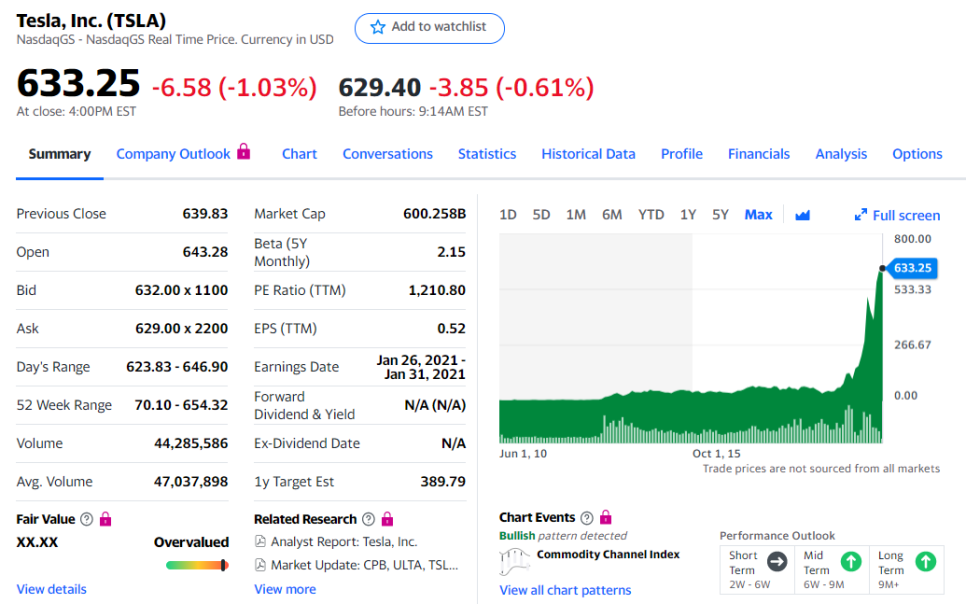
Task: Select the 1D chart range
Action: (508, 215)
